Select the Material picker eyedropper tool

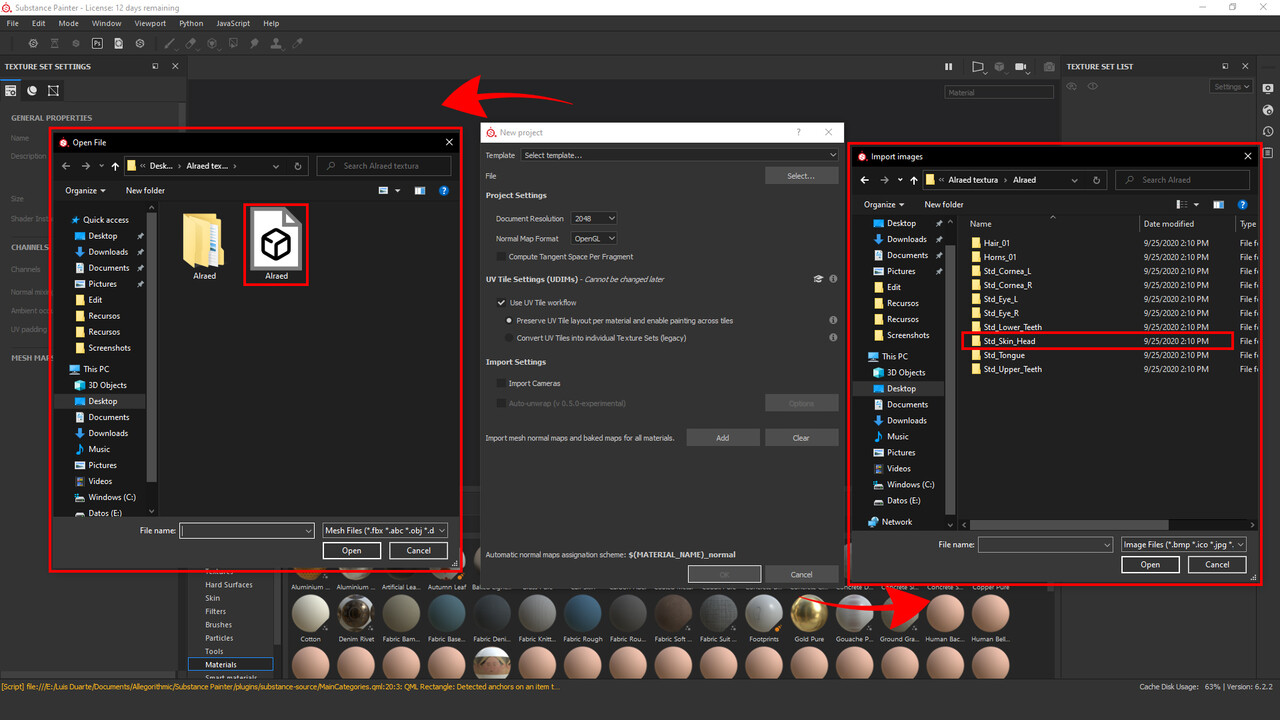point(297,44)
